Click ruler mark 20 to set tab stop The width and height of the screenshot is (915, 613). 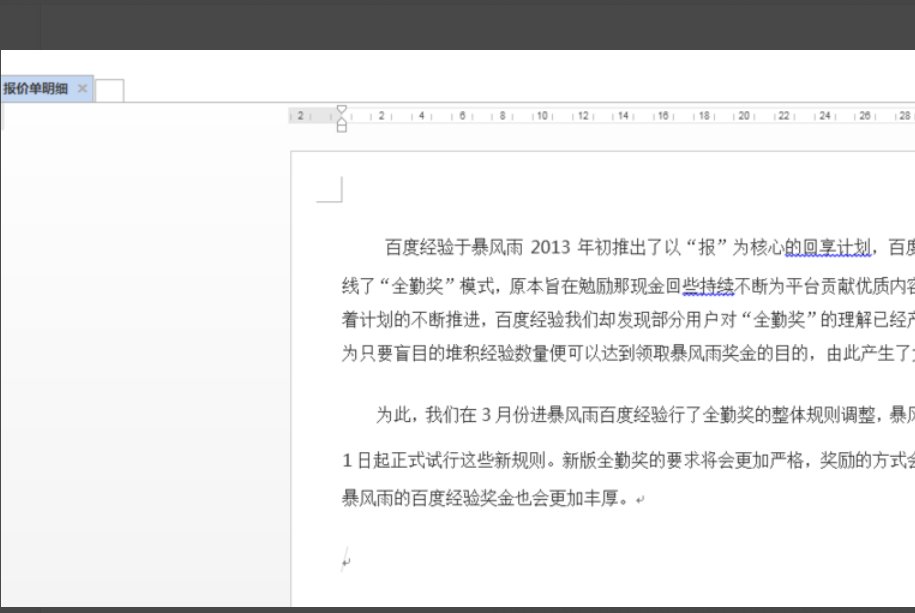[742, 115]
